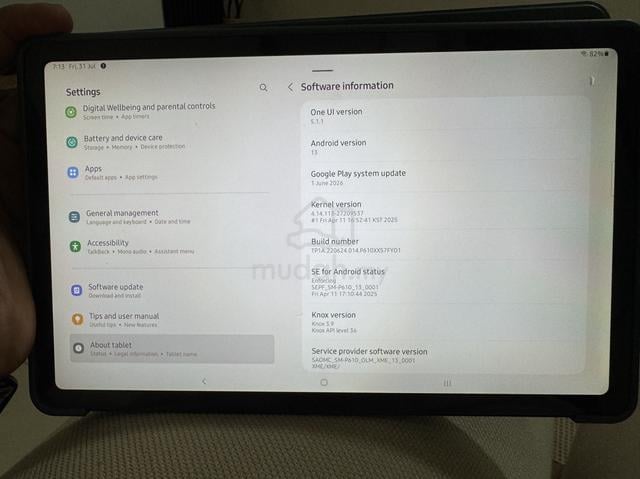Tap the search magnifier icon in Settings
Viewport: 640px width, 479px height.
click(264, 87)
